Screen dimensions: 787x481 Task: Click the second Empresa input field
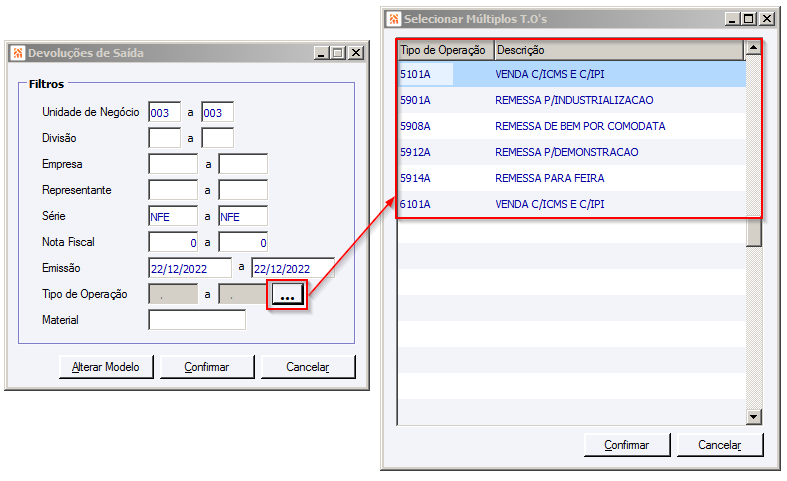[x=243, y=164]
